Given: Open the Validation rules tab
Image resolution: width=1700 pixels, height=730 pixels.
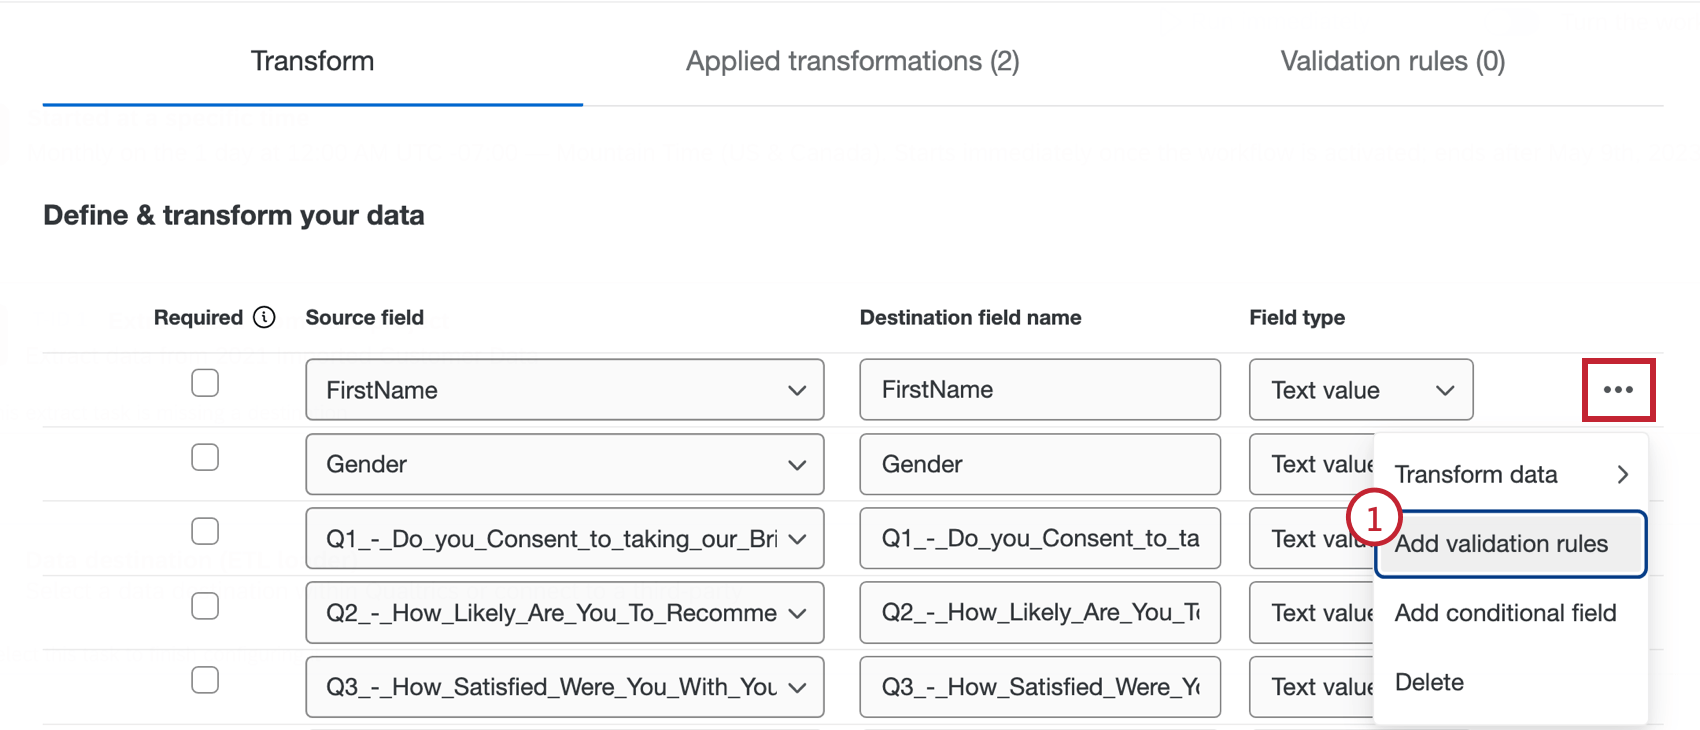Looking at the screenshot, I should pyautogui.click(x=1392, y=61).
